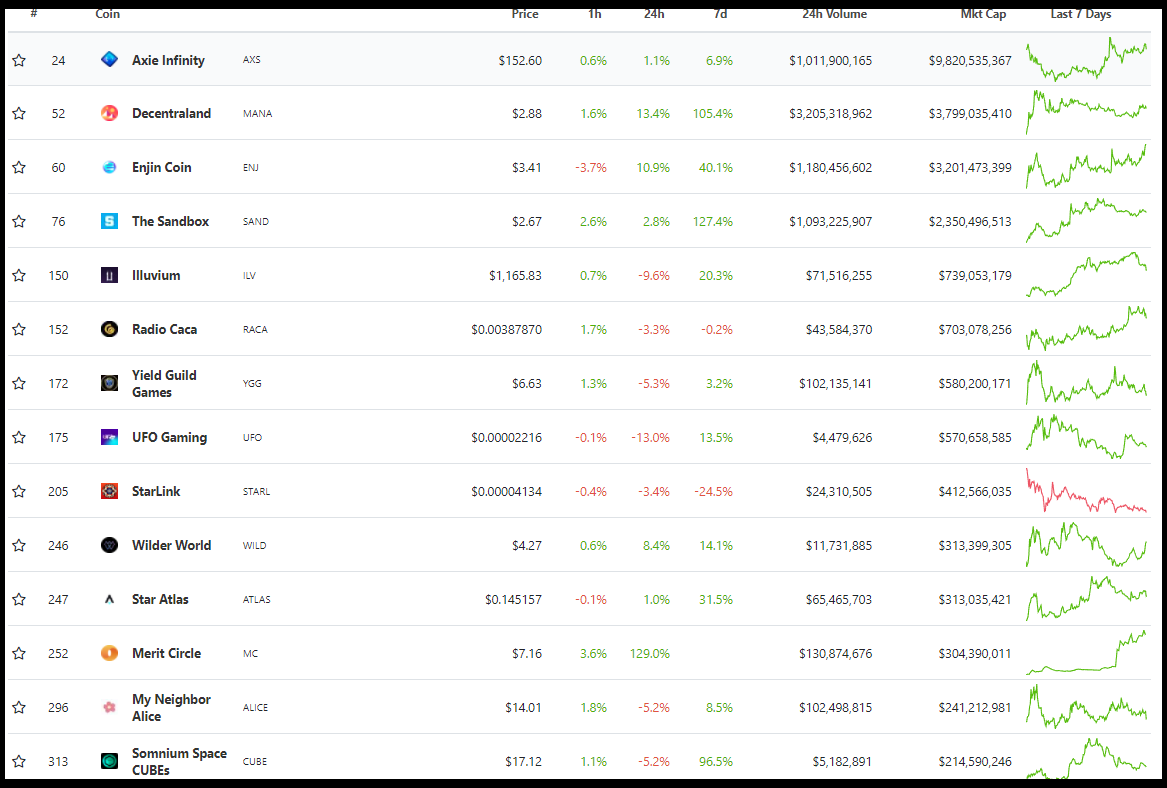Click the UFO Gaming logo
Viewport: 1167px width, 788px height.
[x=109, y=437]
